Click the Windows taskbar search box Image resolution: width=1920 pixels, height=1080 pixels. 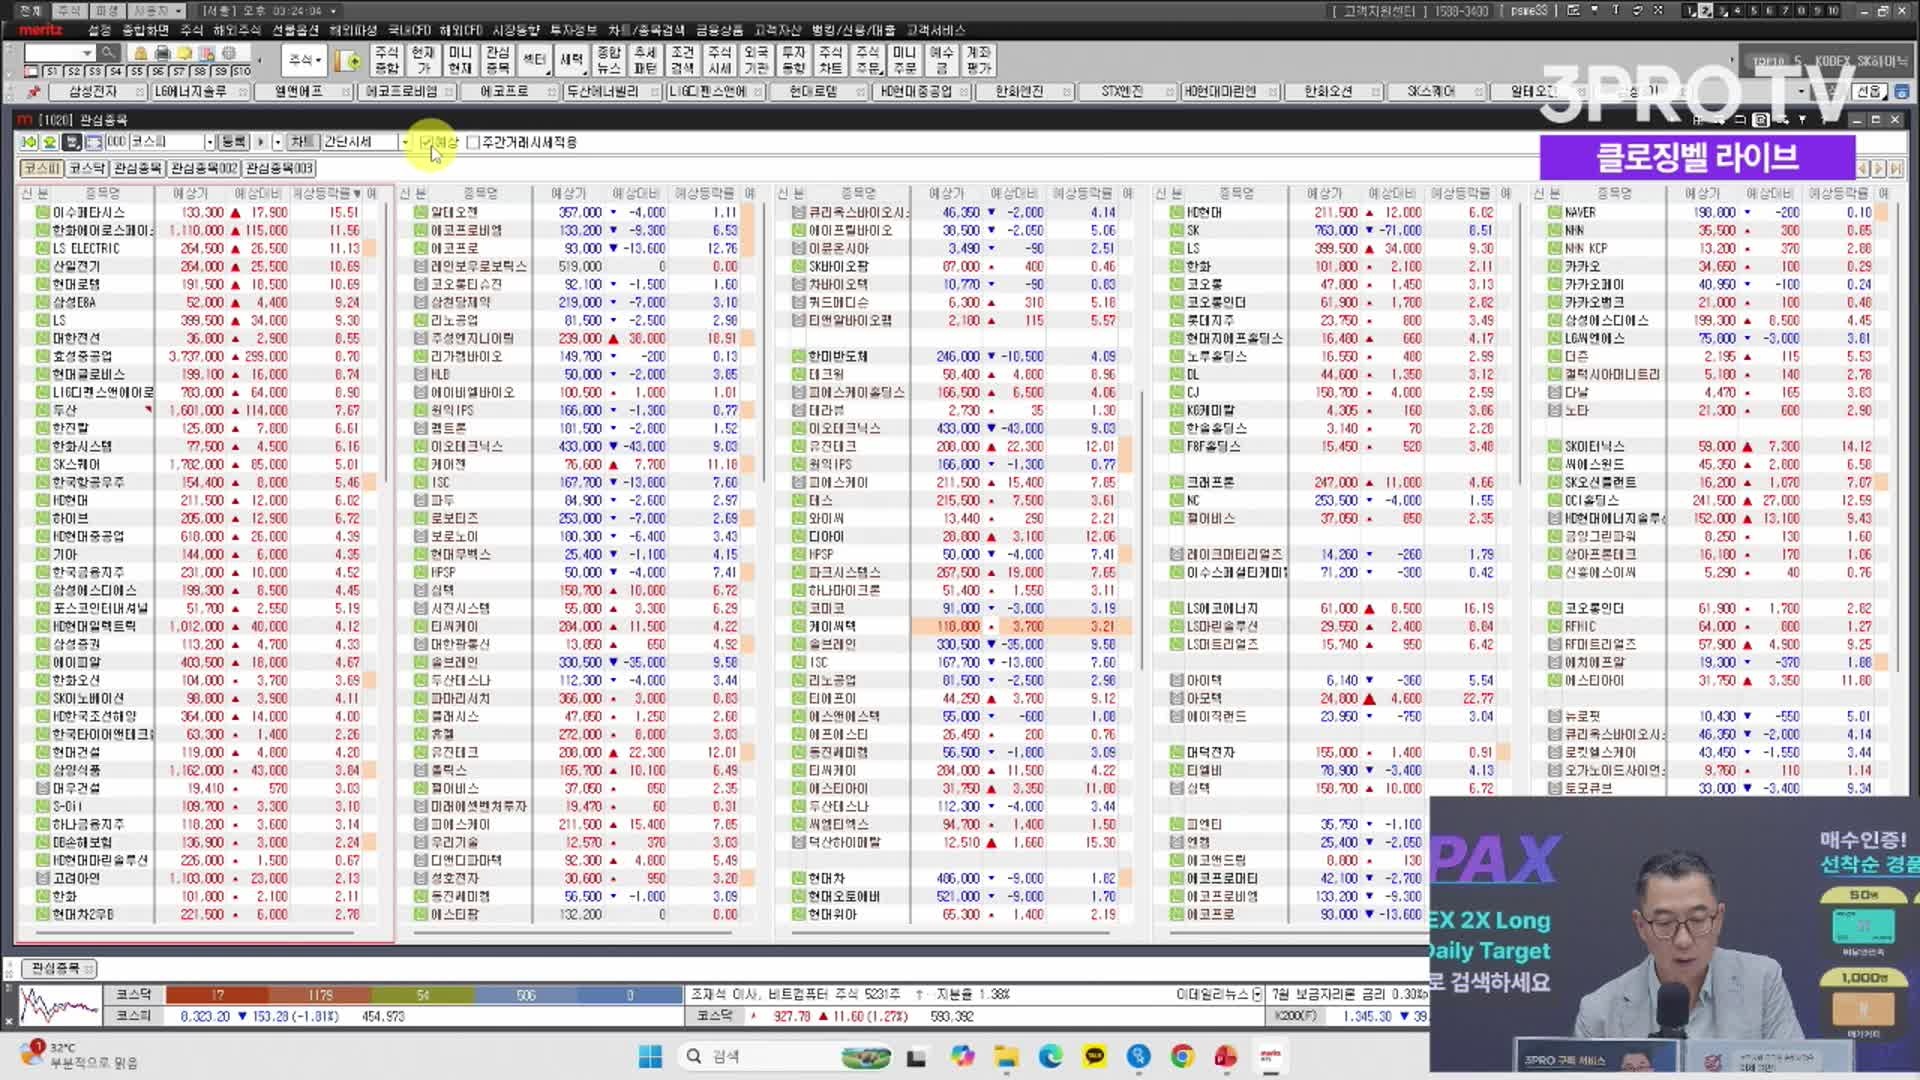785,1056
